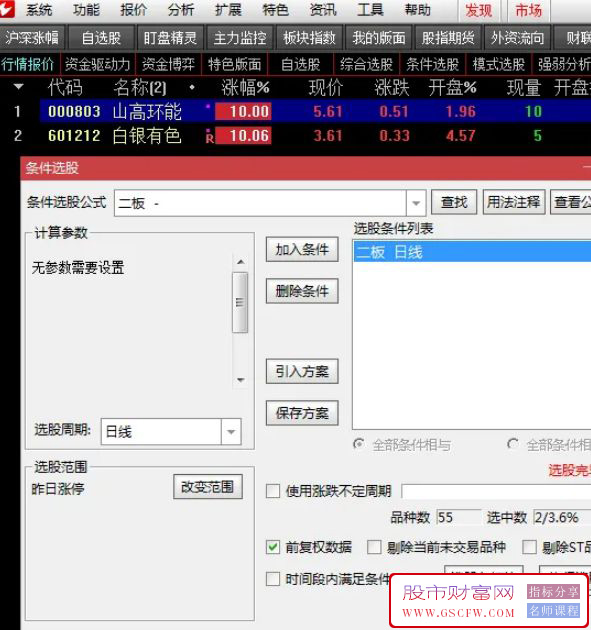Click the 引入方案 button
This screenshot has height=630, width=591.
[302, 371]
